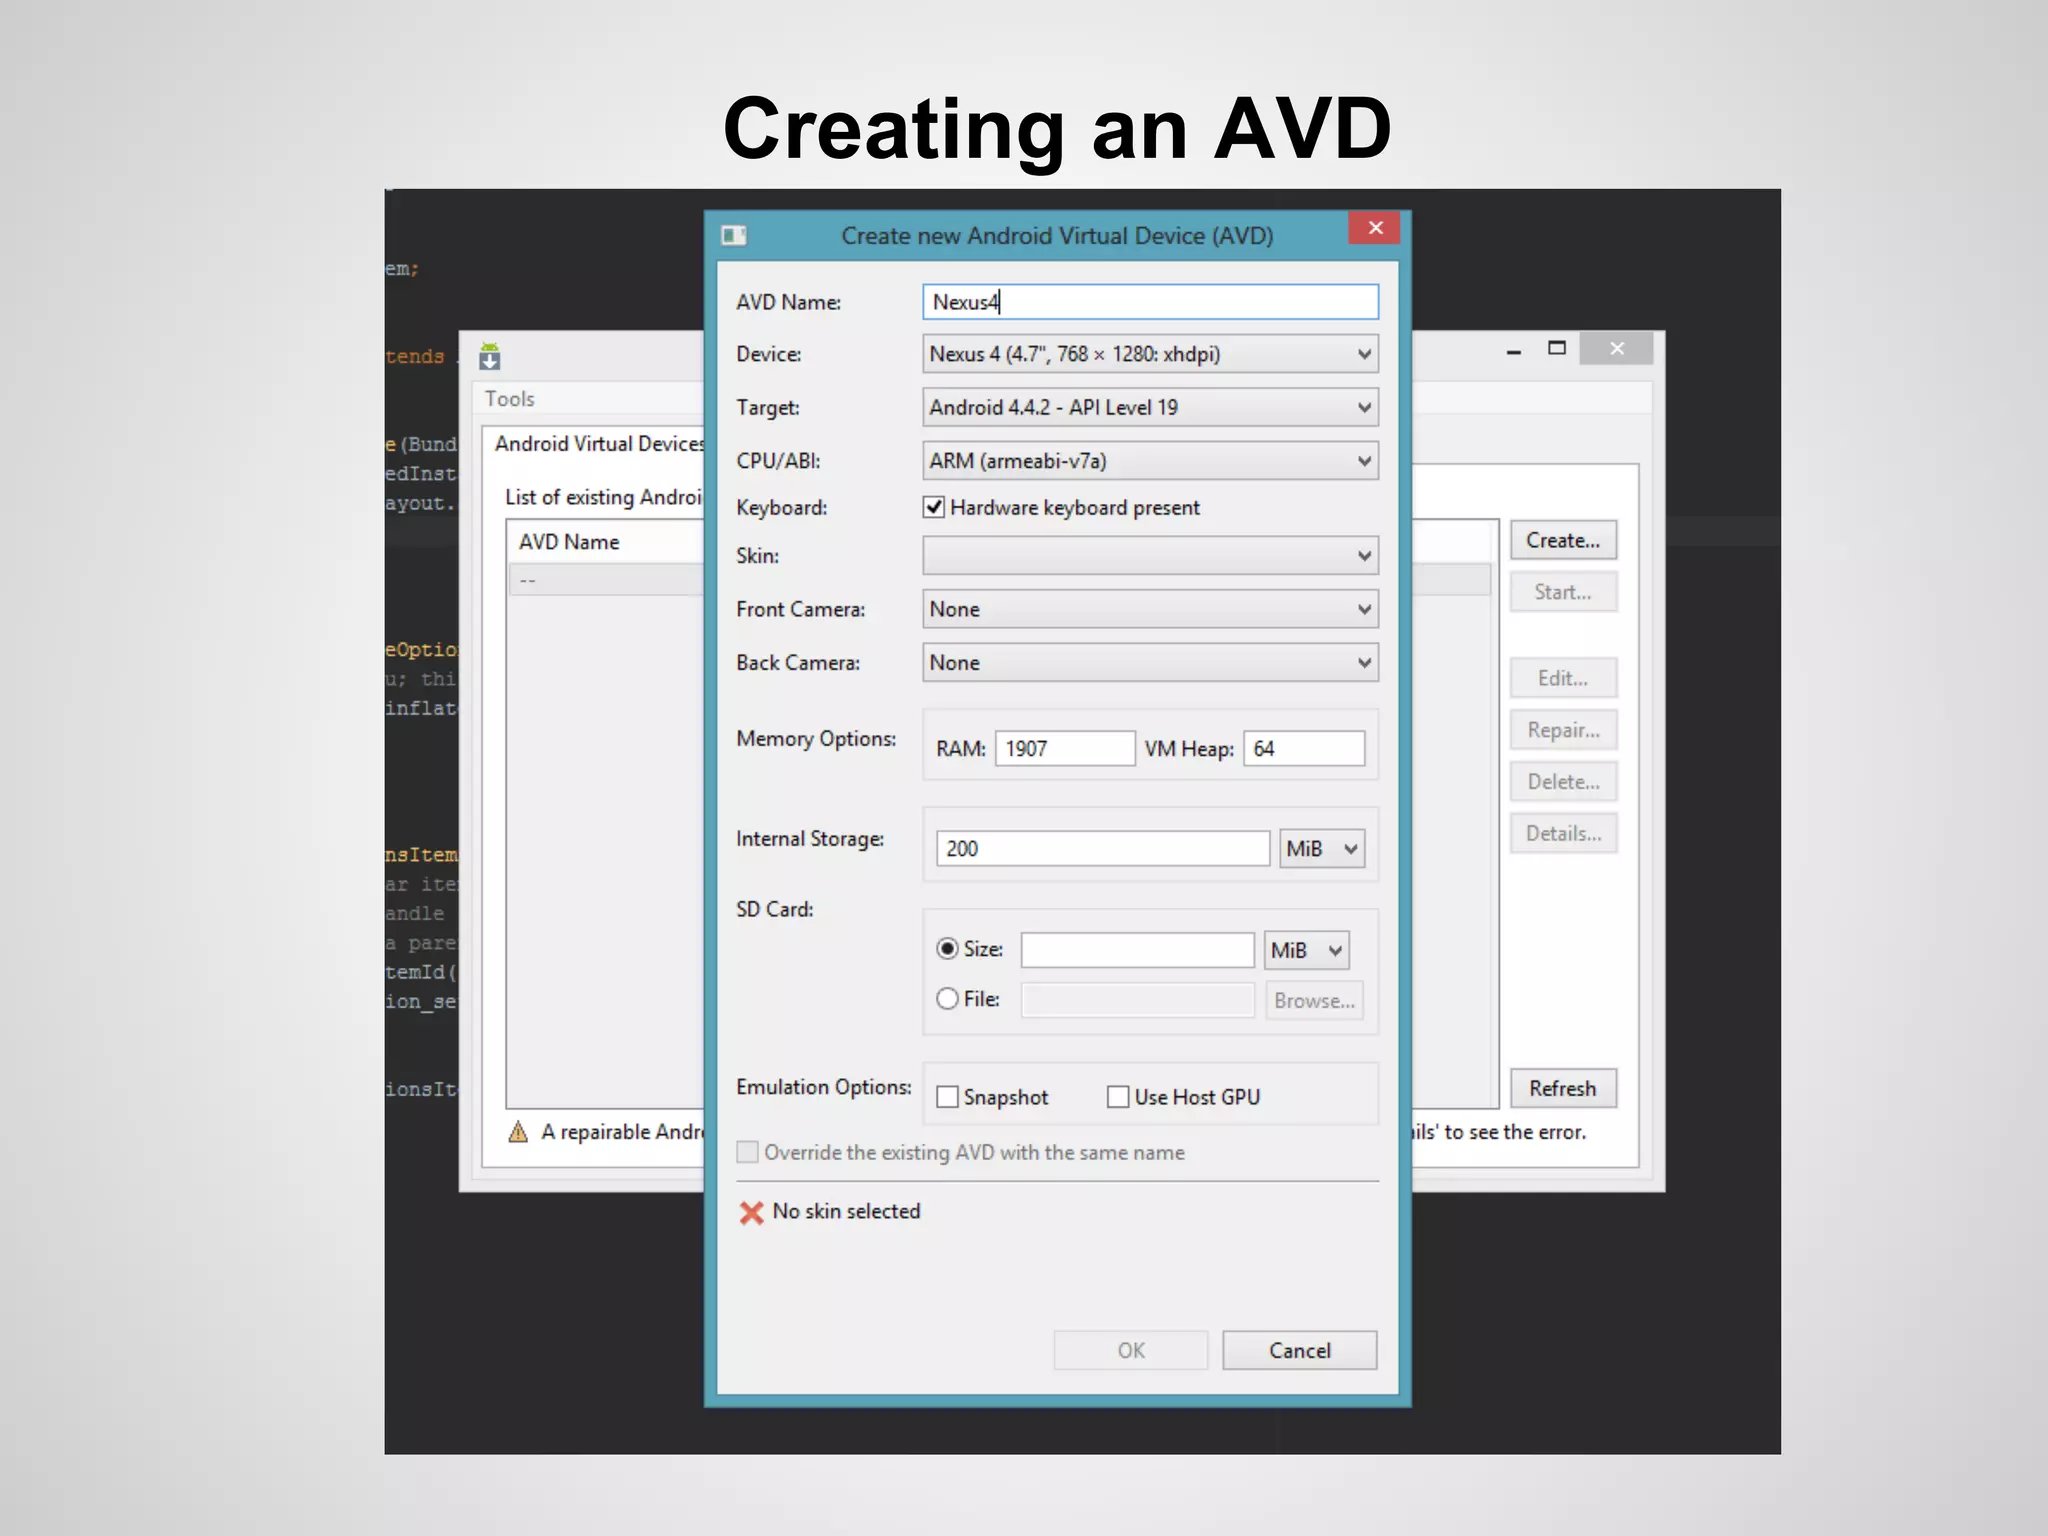Refresh the AVD list
This screenshot has width=2048, height=1536.
1563,1088
